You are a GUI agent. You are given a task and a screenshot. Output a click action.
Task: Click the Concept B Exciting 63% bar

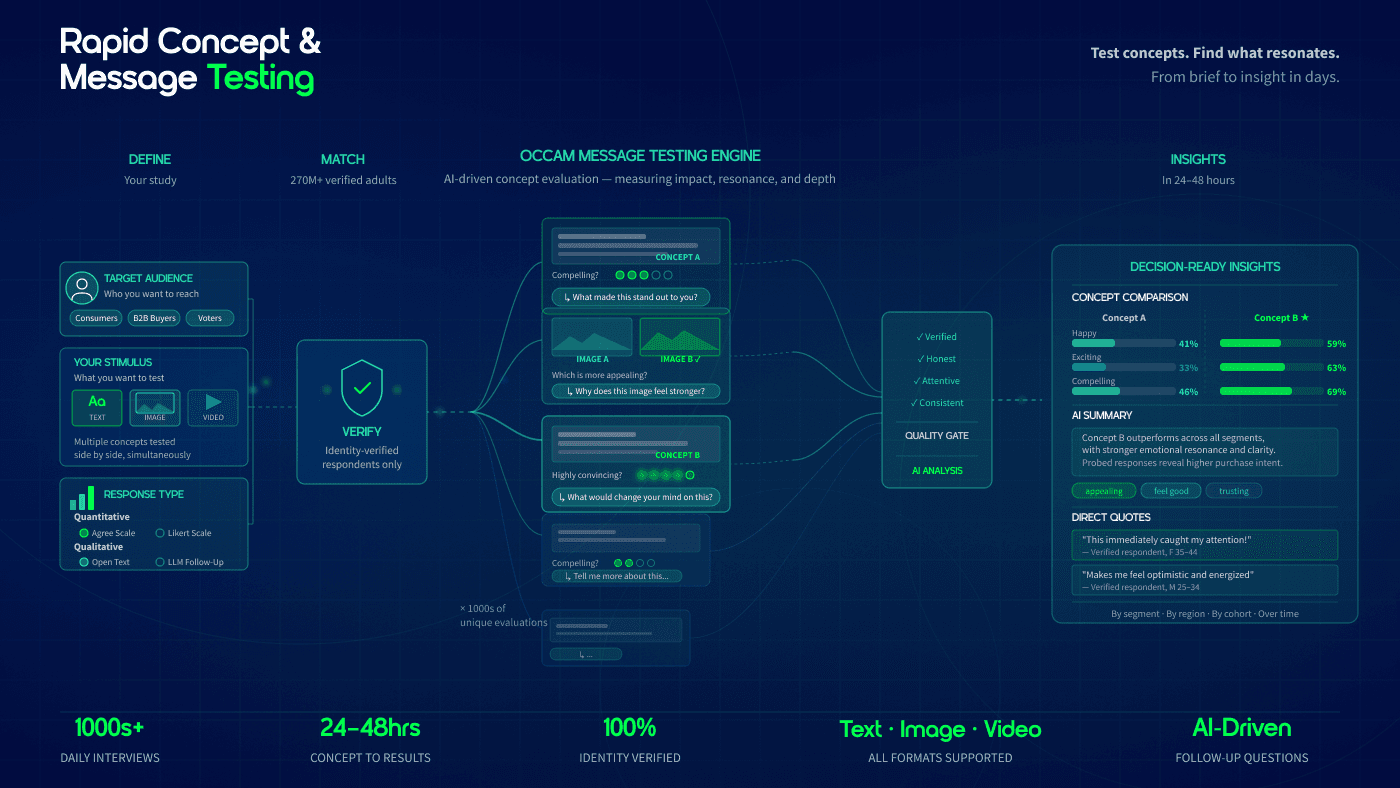(1271, 367)
